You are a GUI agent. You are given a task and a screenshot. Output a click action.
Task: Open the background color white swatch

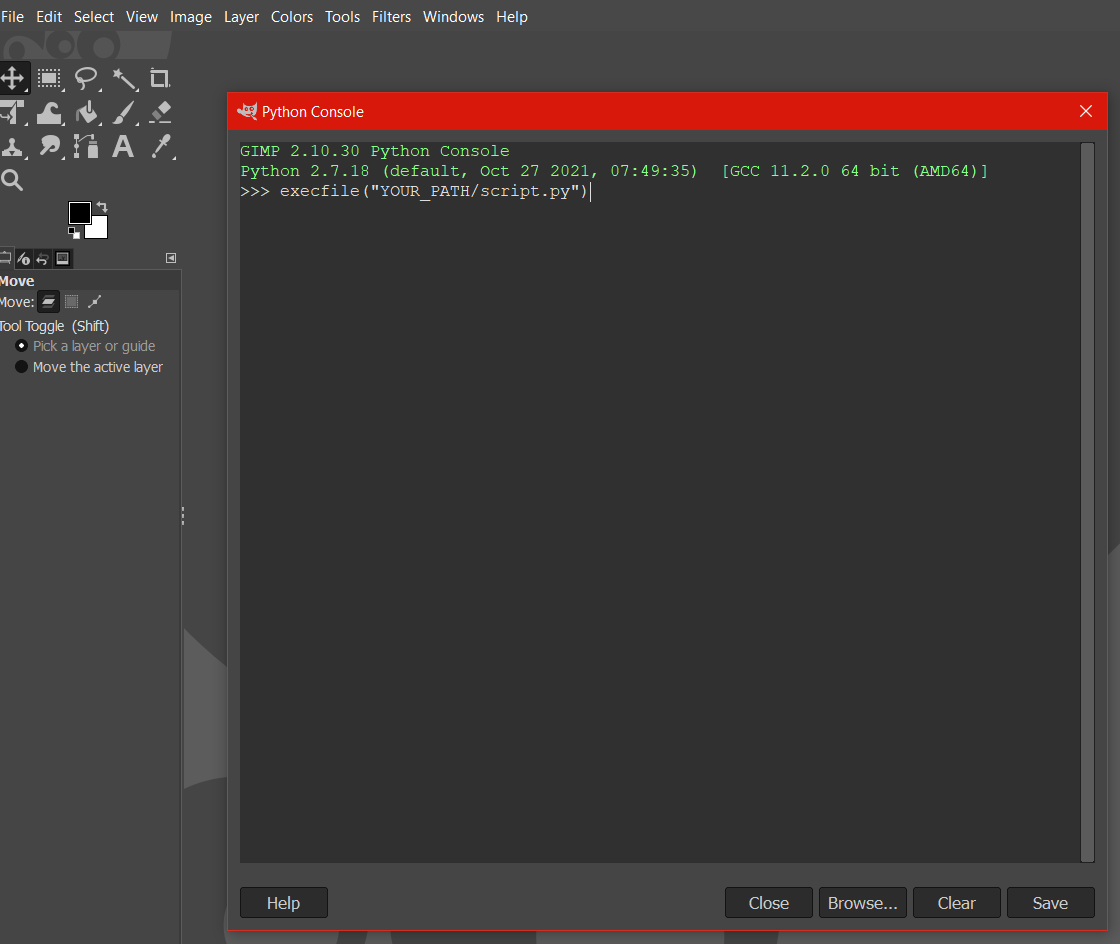click(99, 229)
